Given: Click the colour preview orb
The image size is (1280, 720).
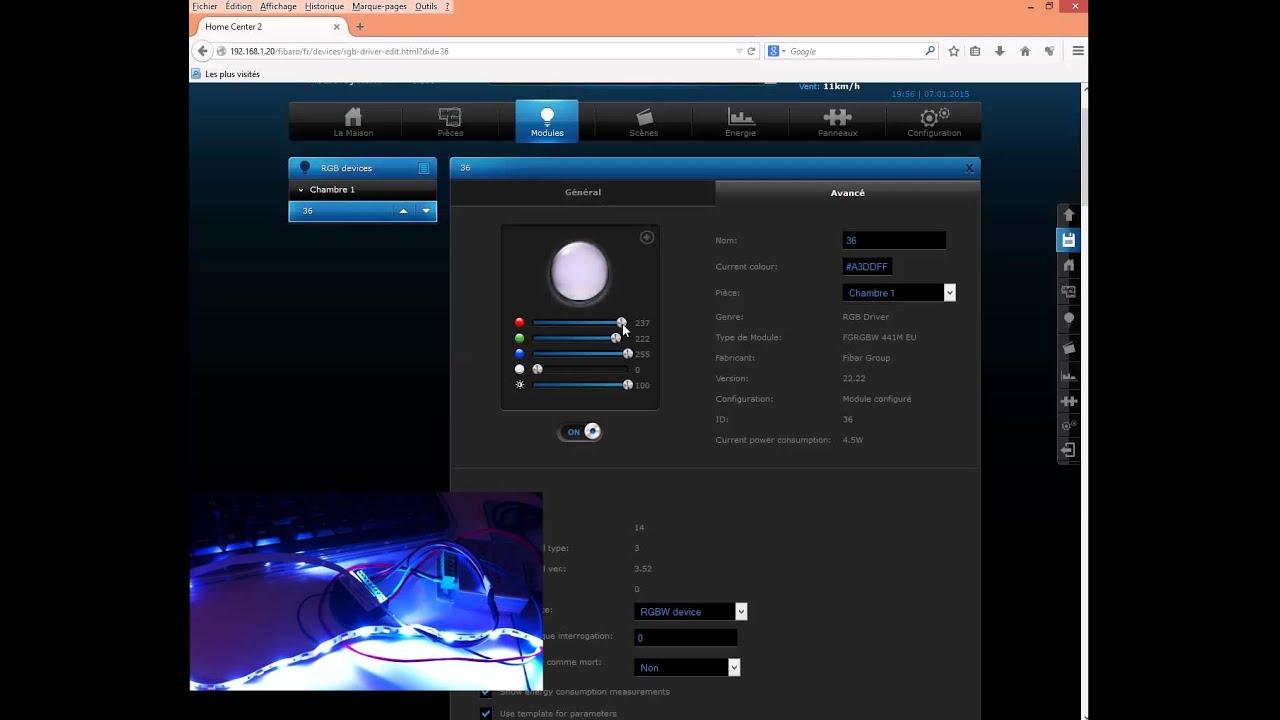Looking at the screenshot, I should click(x=579, y=271).
